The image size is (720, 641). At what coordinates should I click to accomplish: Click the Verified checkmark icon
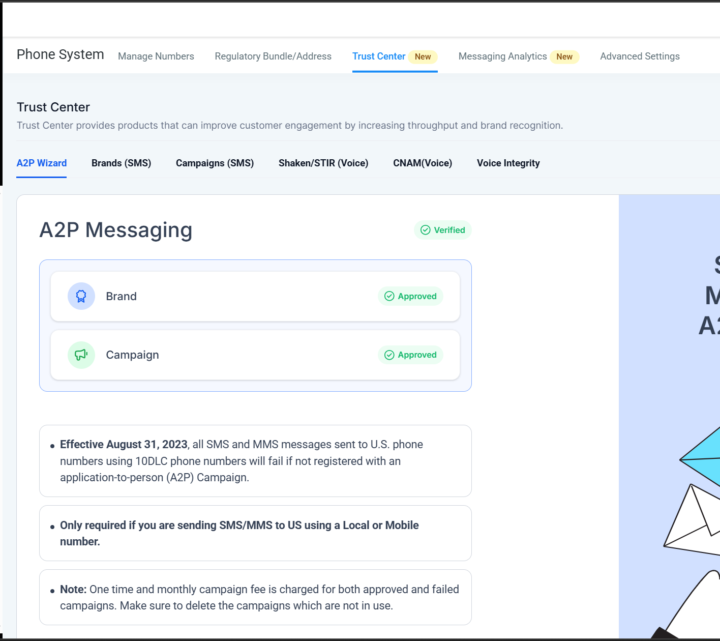coord(426,230)
